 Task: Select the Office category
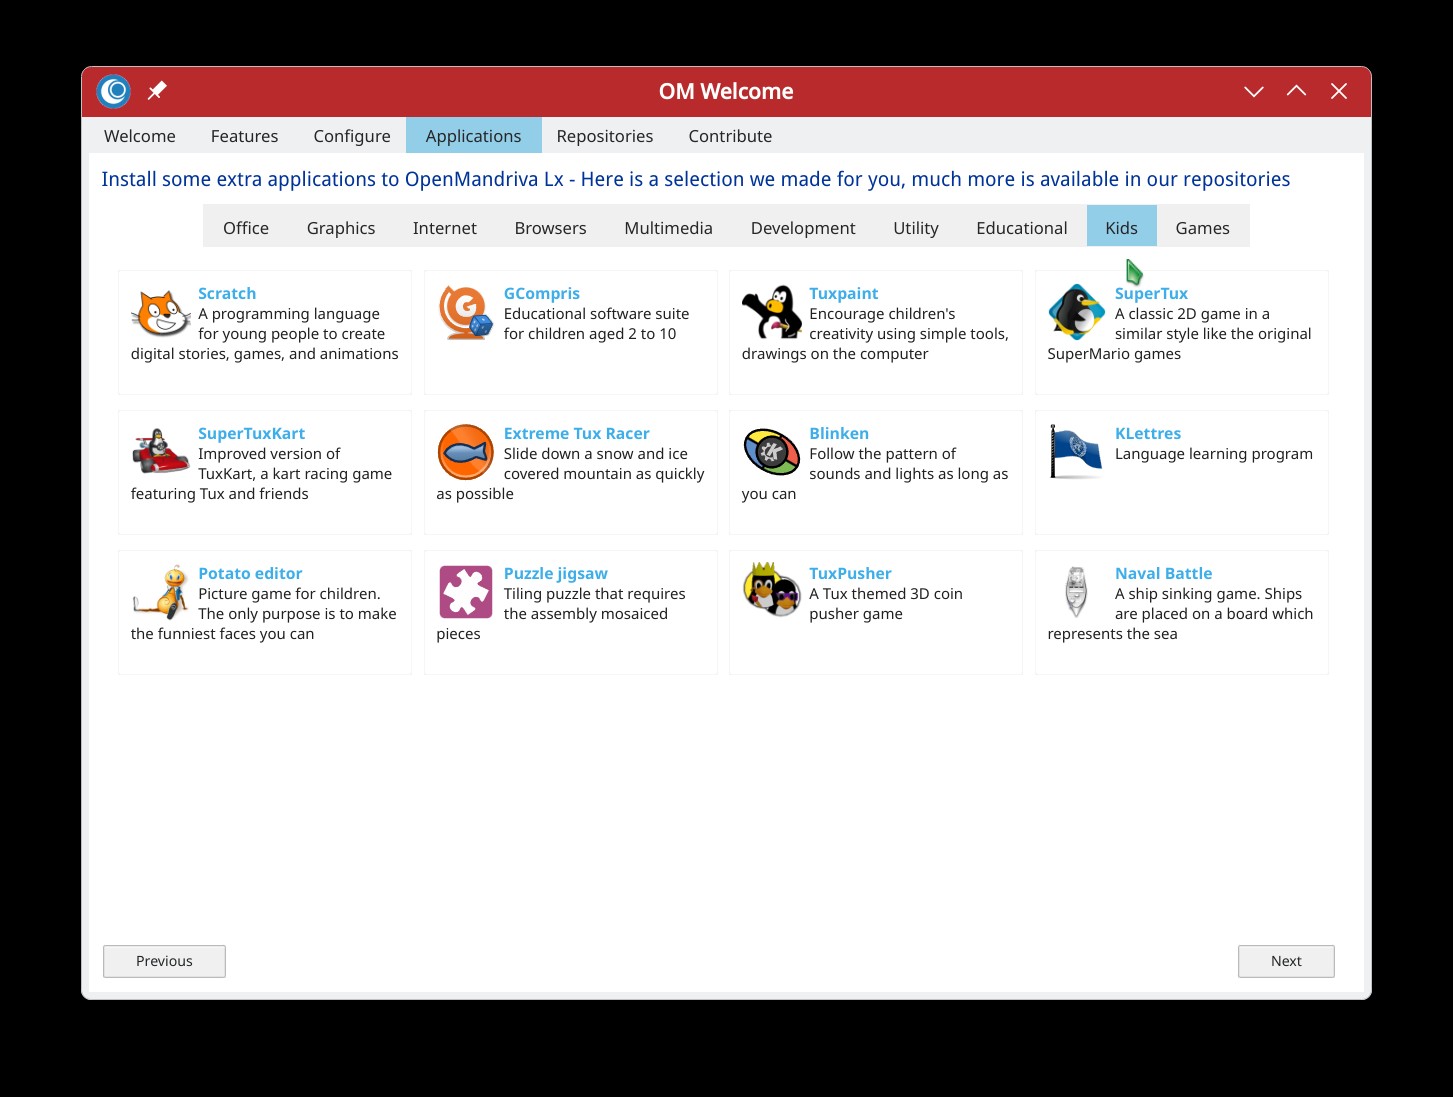[x=246, y=228]
